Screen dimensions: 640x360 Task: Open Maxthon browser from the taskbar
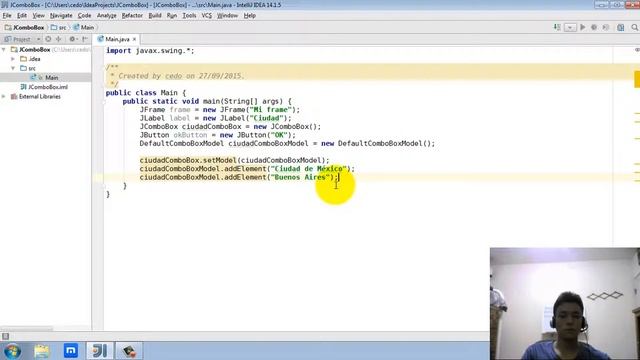point(71,351)
